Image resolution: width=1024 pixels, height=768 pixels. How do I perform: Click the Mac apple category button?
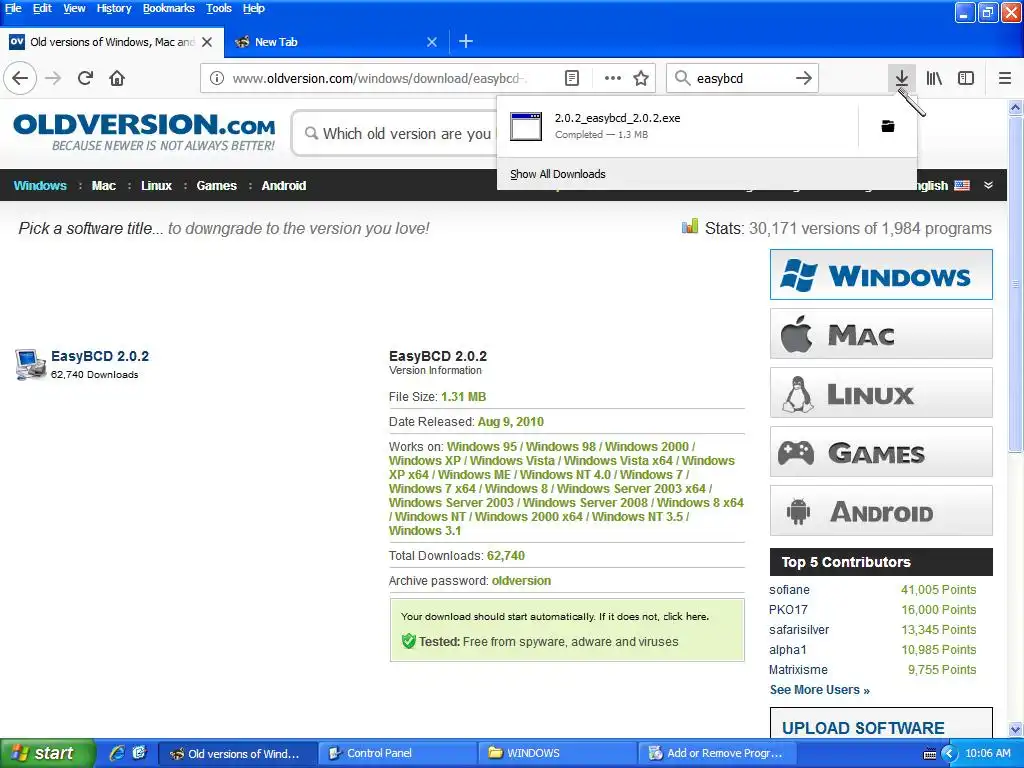(881, 334)
